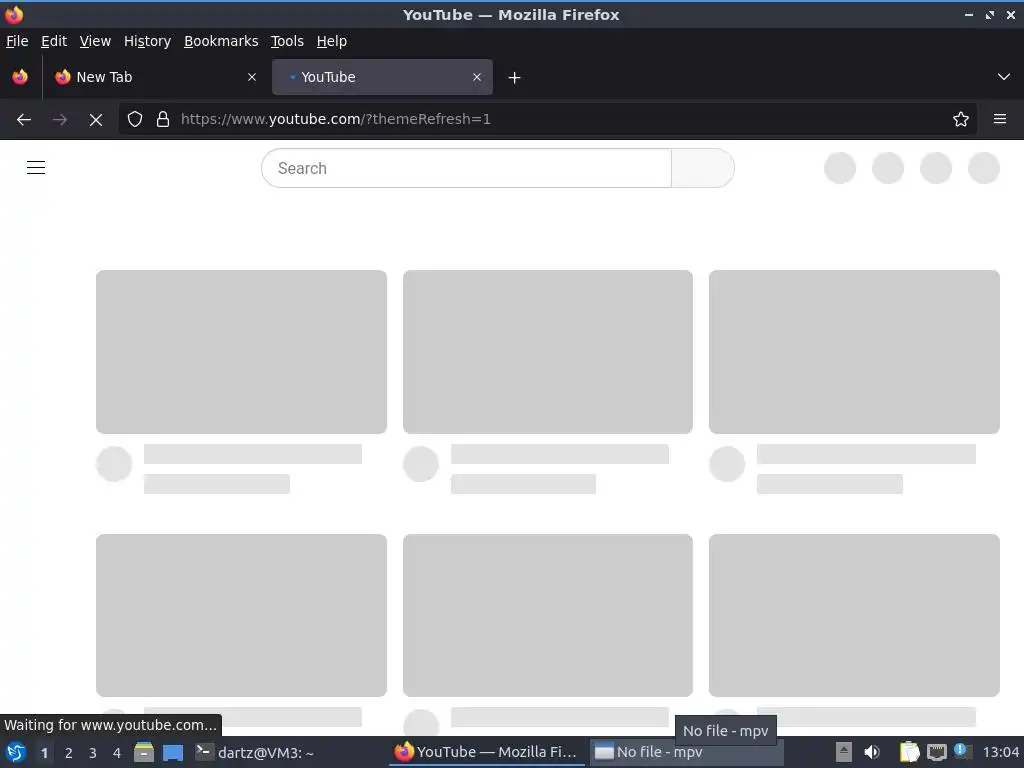1024x768 pixels.
Task: Click the browser forward arrow
Action: [60, 120]
